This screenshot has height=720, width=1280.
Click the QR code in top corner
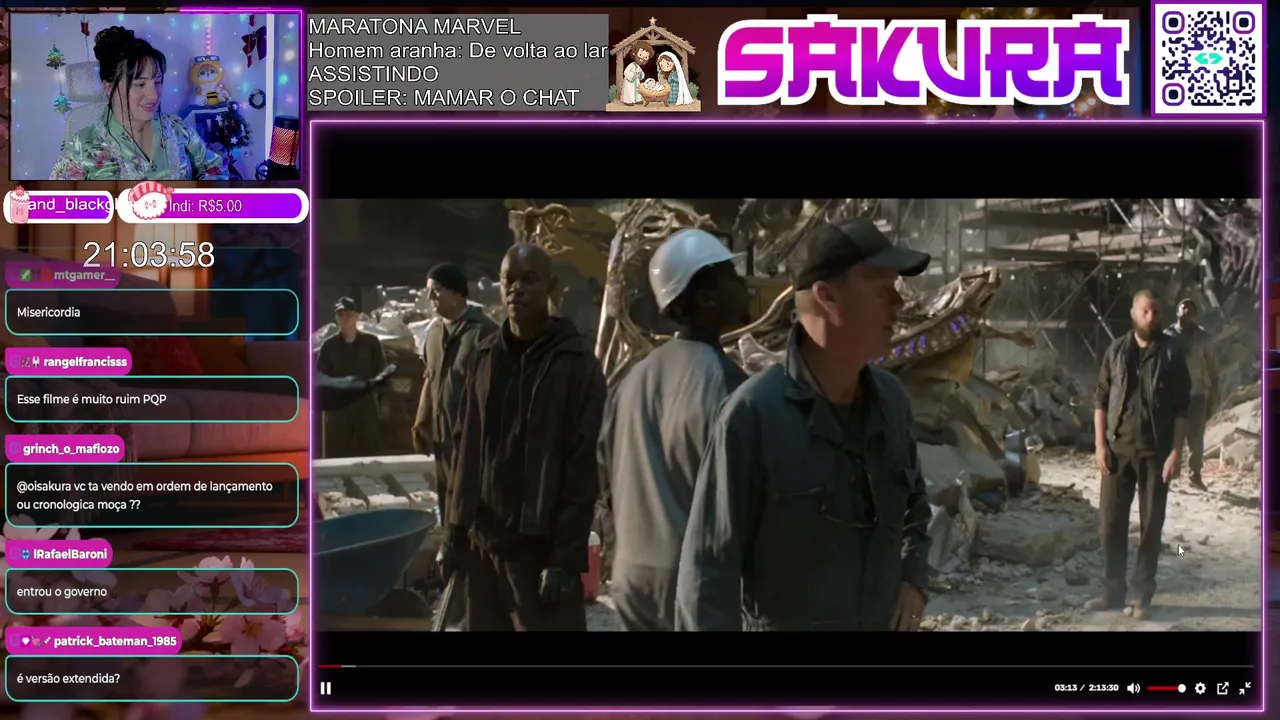(x=1208, y=58)
